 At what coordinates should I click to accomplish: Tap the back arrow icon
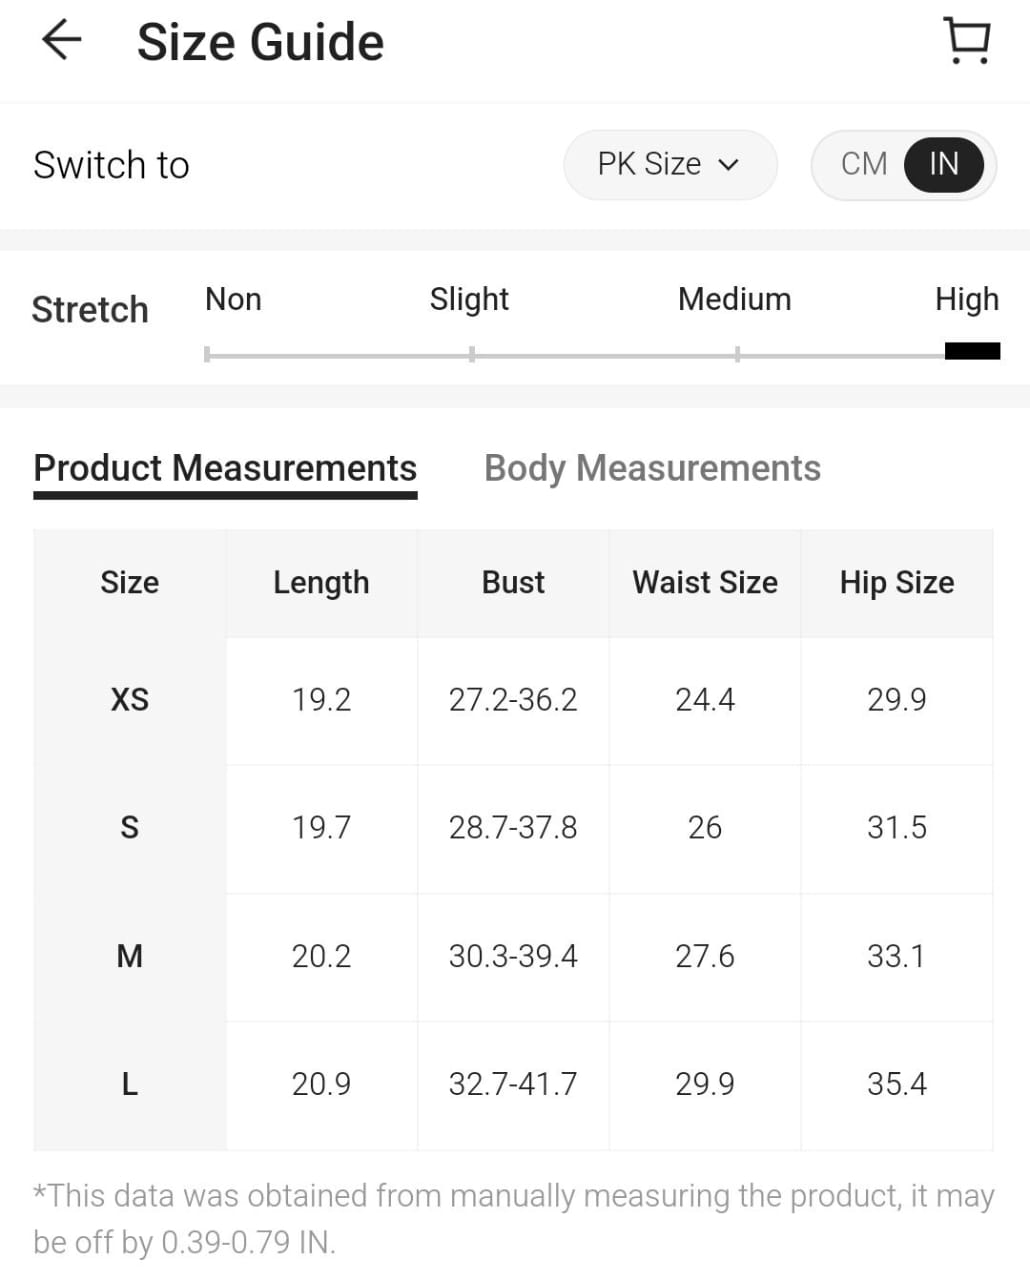[61, 41]
